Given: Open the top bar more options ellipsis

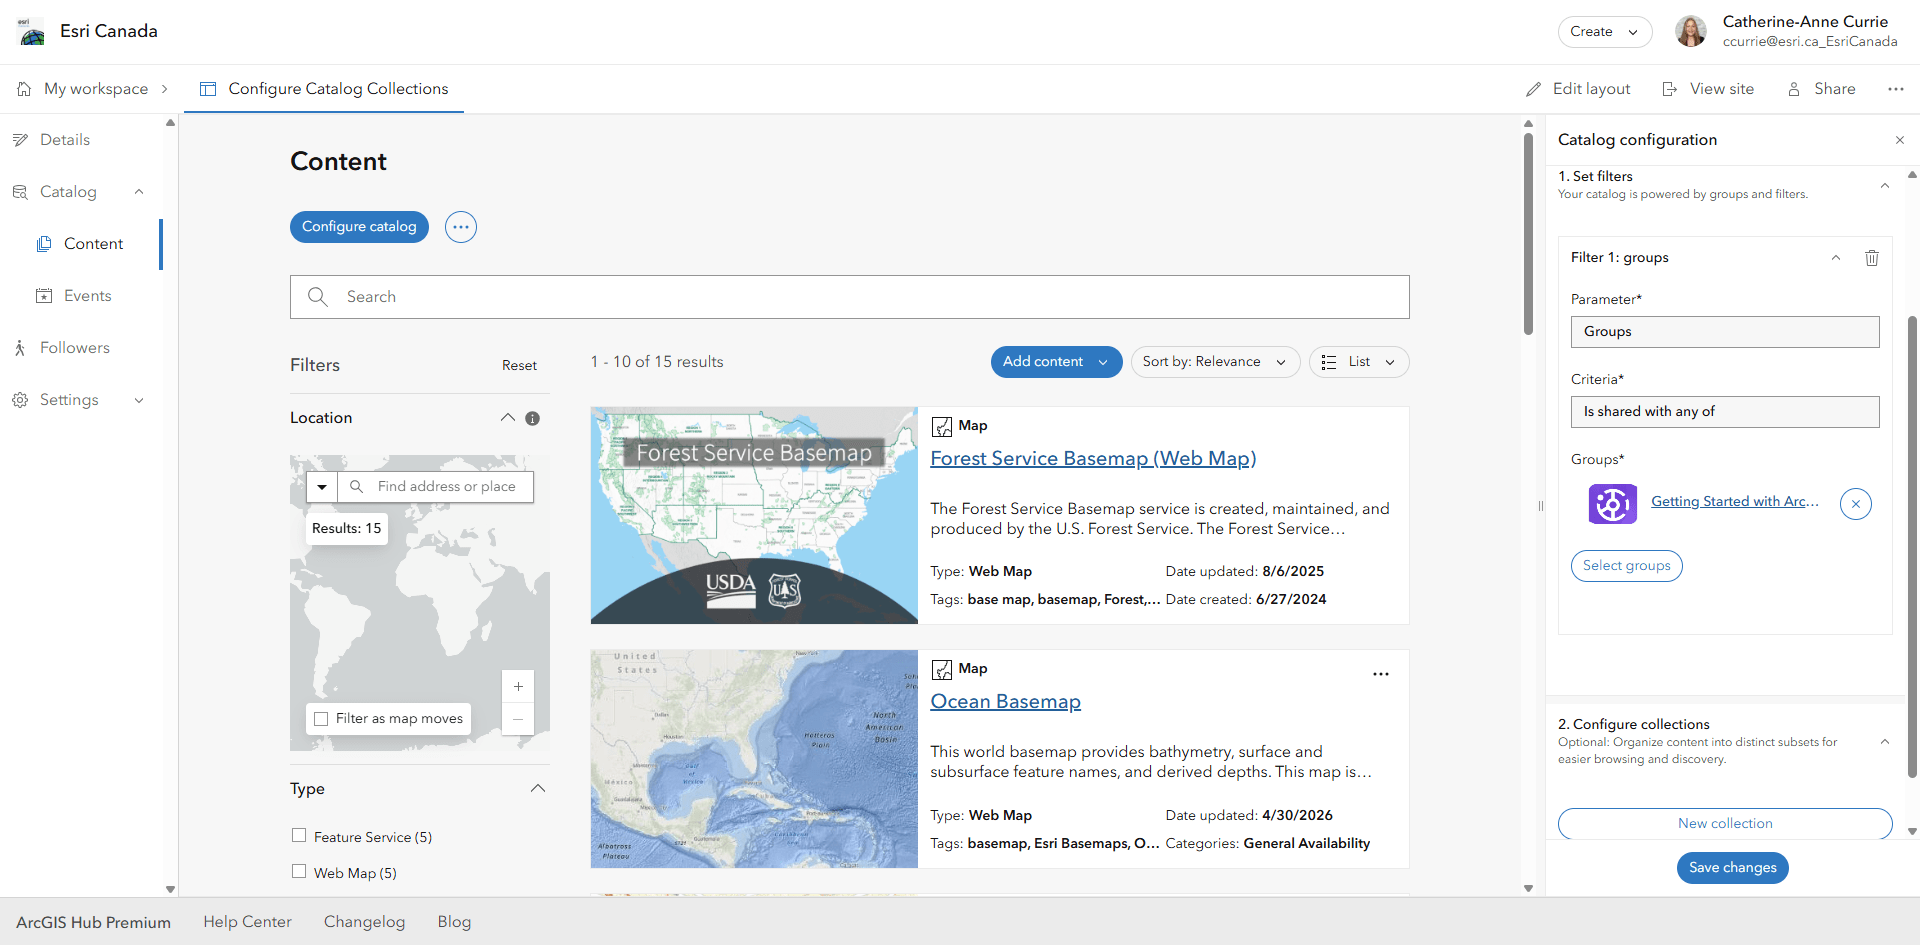Looking at the screenshot, I should [1896, 89].
